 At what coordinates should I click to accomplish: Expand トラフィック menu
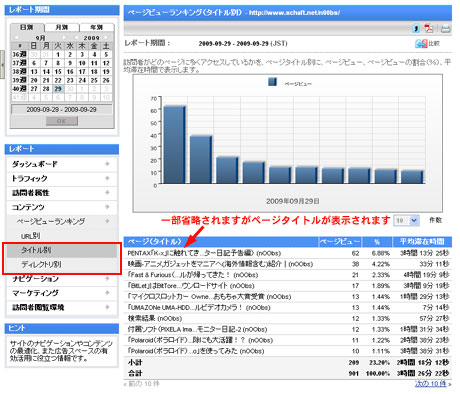[x=62, y=178]
